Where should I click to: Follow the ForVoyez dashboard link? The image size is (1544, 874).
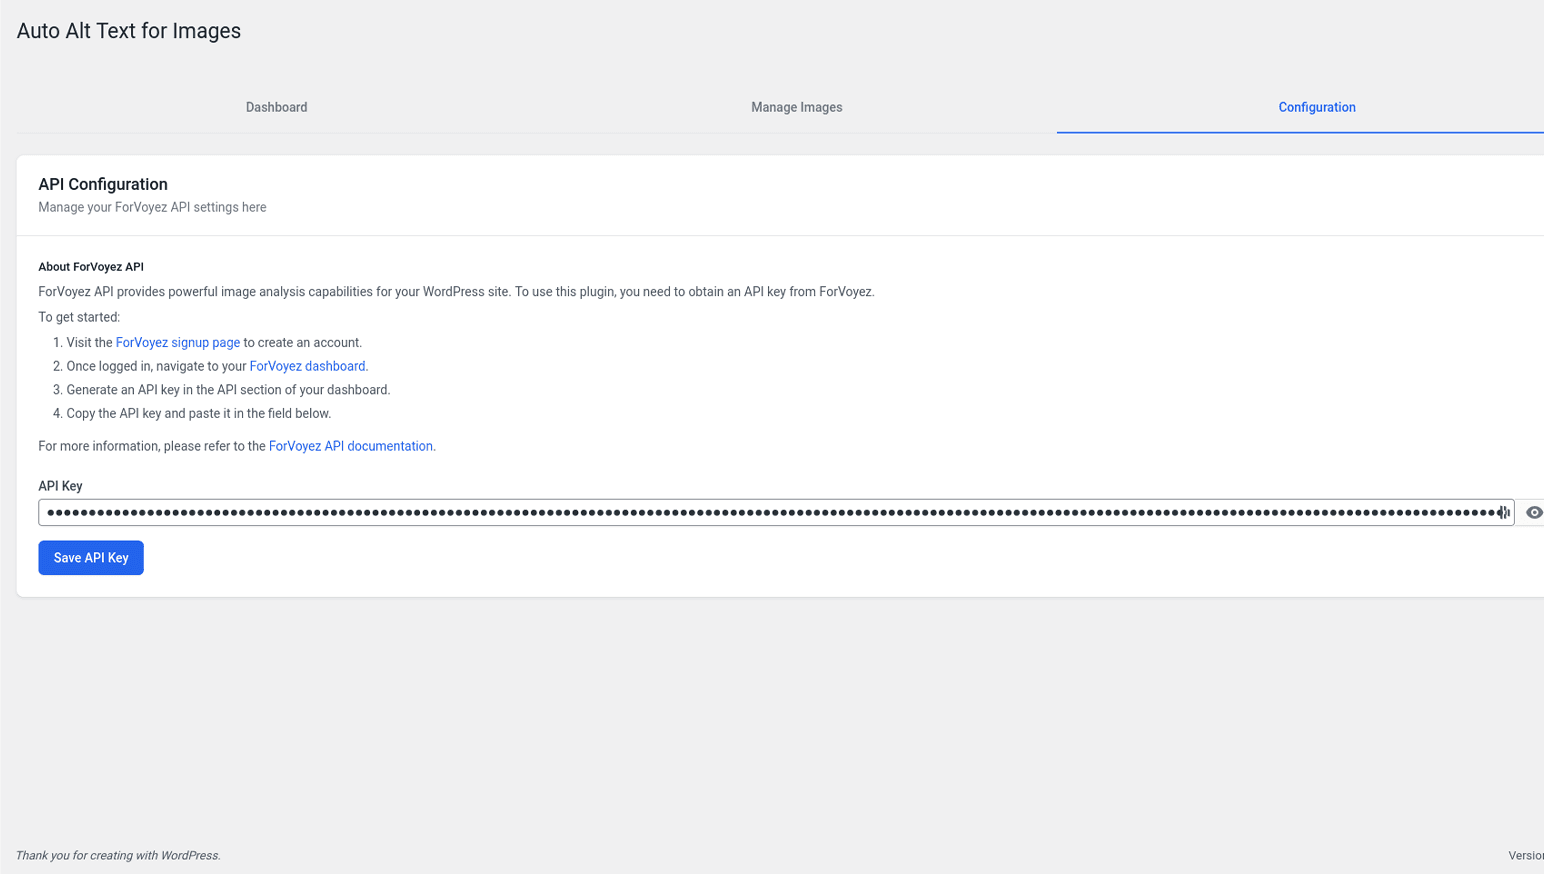tap(307, 366)
